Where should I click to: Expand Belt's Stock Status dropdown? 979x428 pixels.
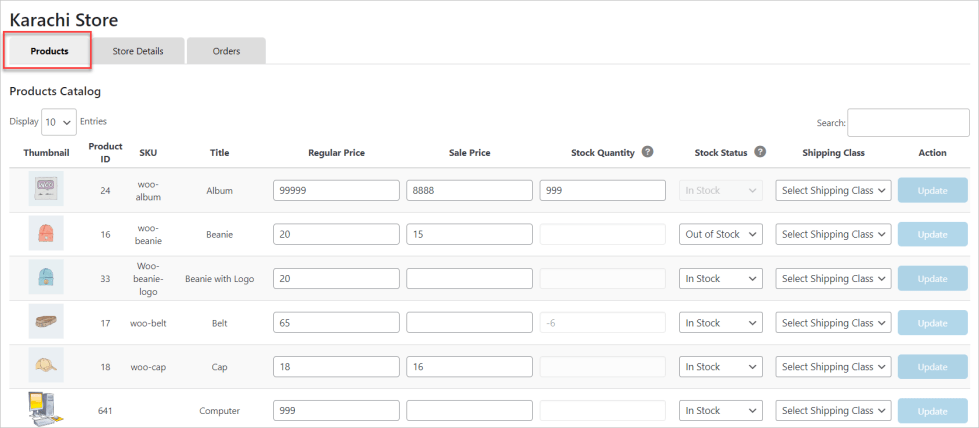[721, 323]
